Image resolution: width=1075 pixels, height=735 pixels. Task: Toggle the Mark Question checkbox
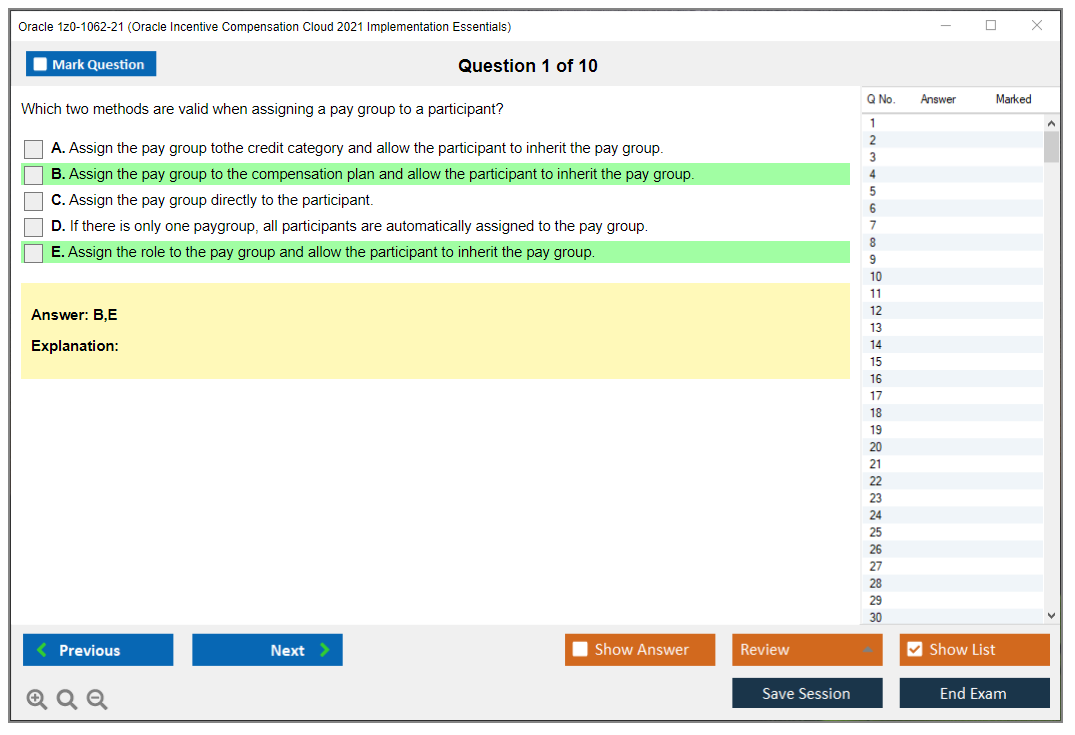coord(39,63)
